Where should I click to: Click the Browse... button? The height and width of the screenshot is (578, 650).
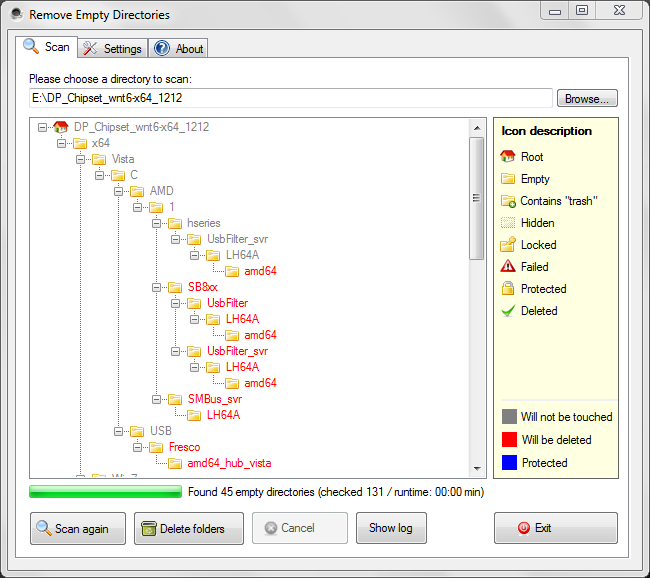coord(587,99)
